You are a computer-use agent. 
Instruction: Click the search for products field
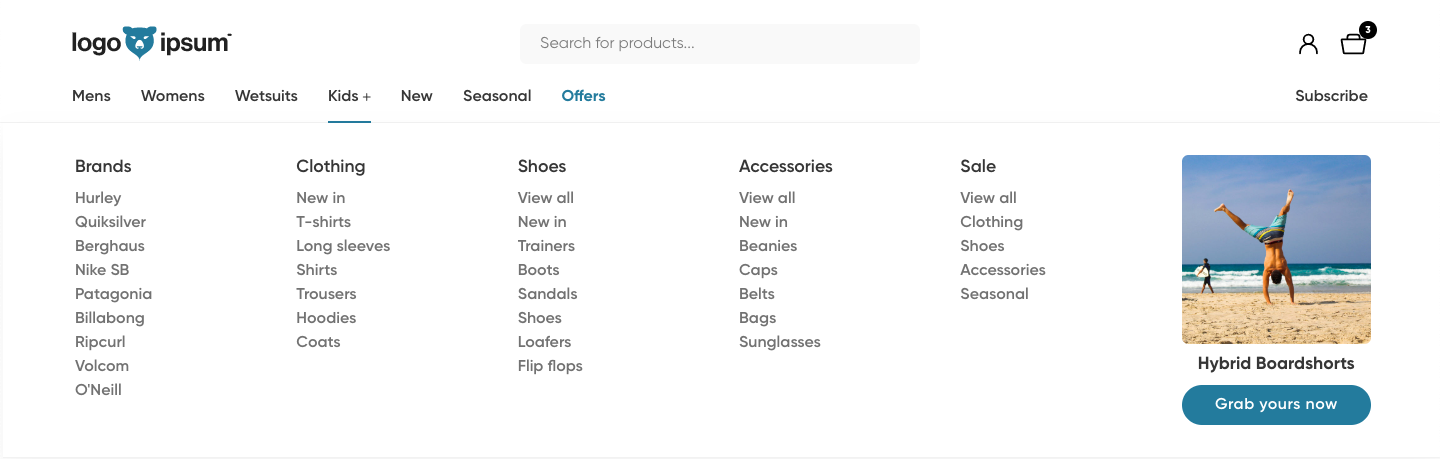point(719,44)
